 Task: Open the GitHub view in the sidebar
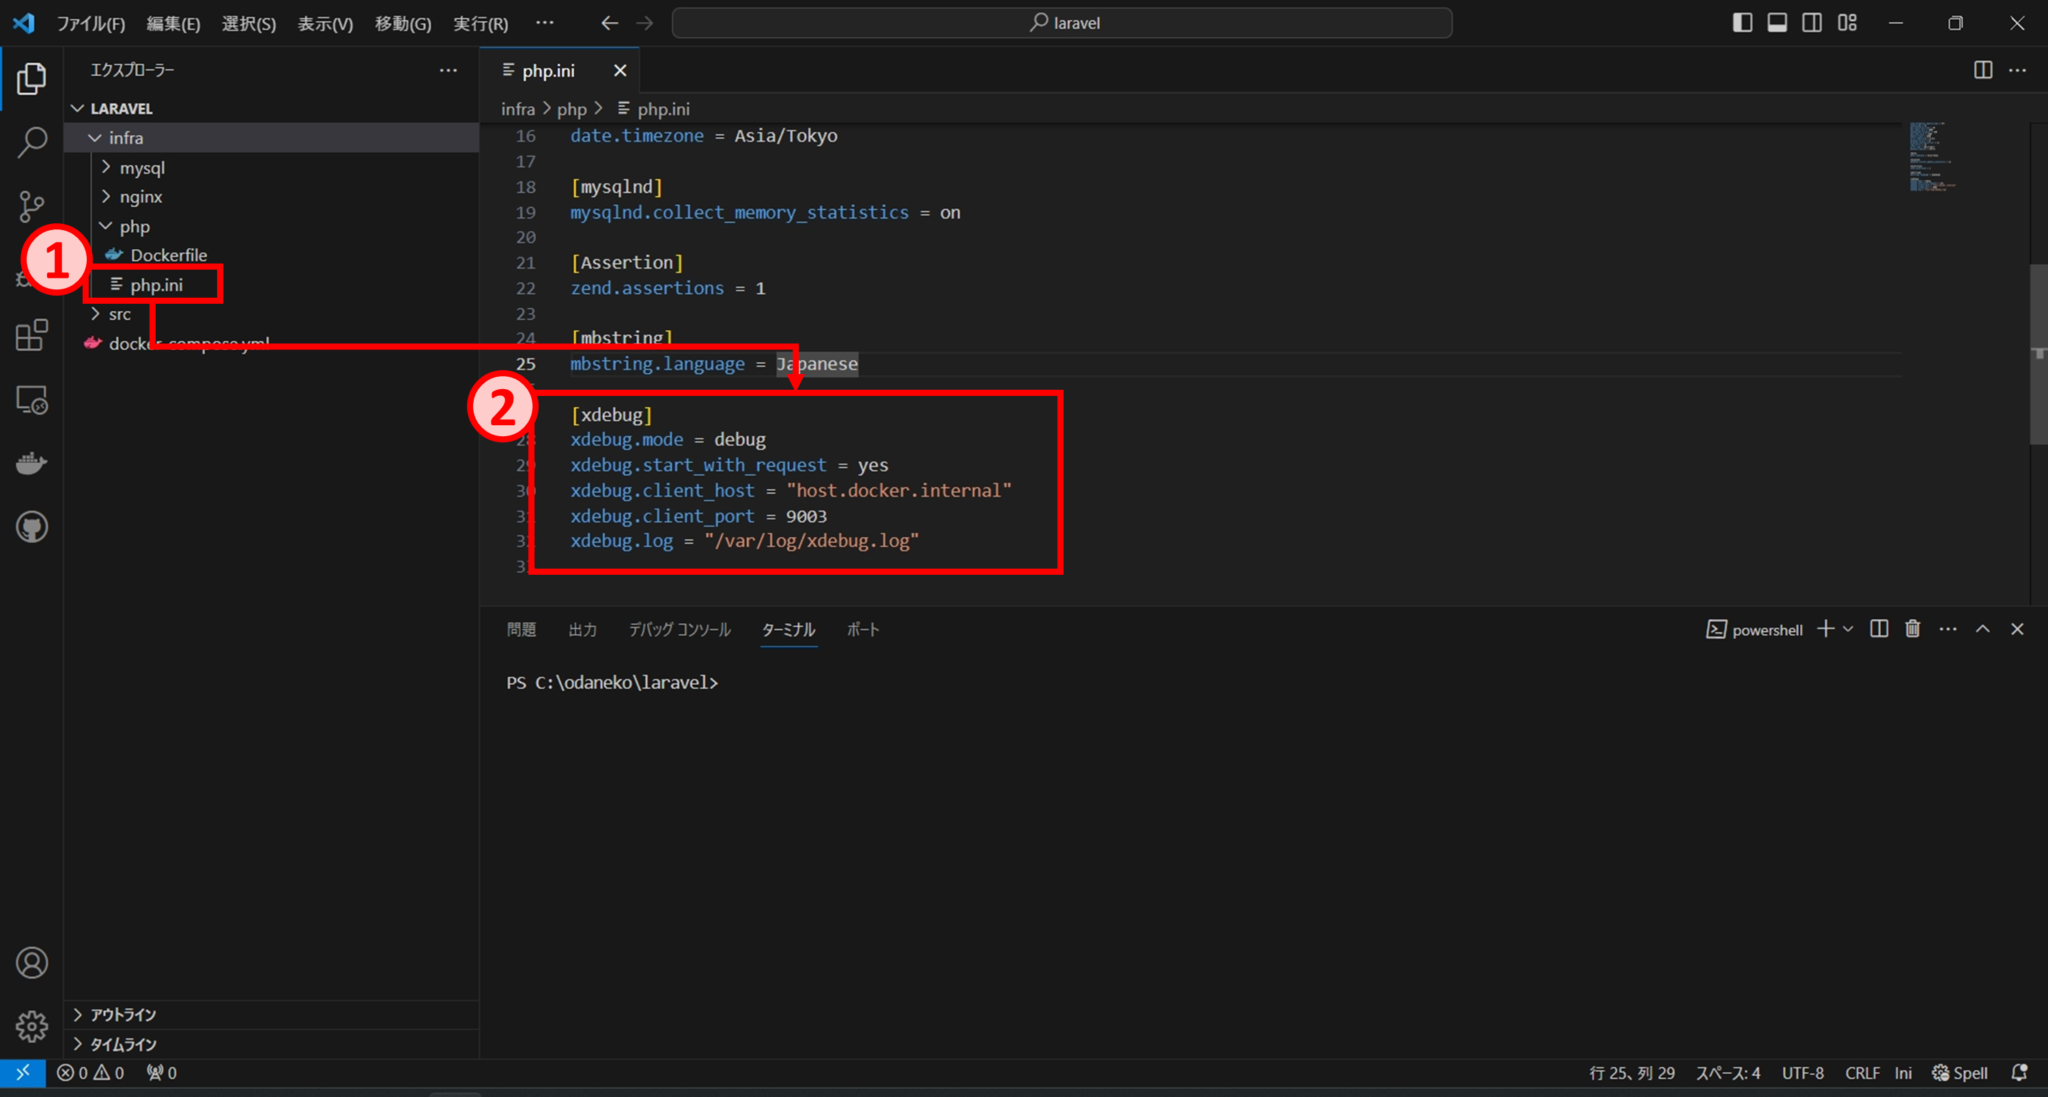pos(32,527)
